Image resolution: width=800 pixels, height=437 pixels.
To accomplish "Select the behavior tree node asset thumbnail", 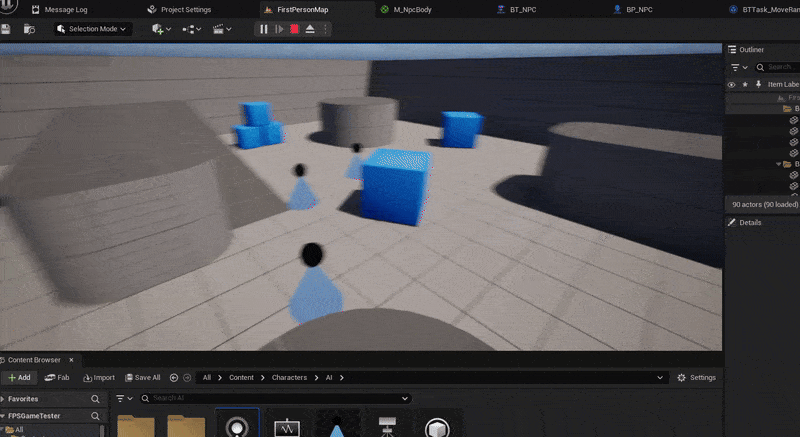I will click(387, 424).
